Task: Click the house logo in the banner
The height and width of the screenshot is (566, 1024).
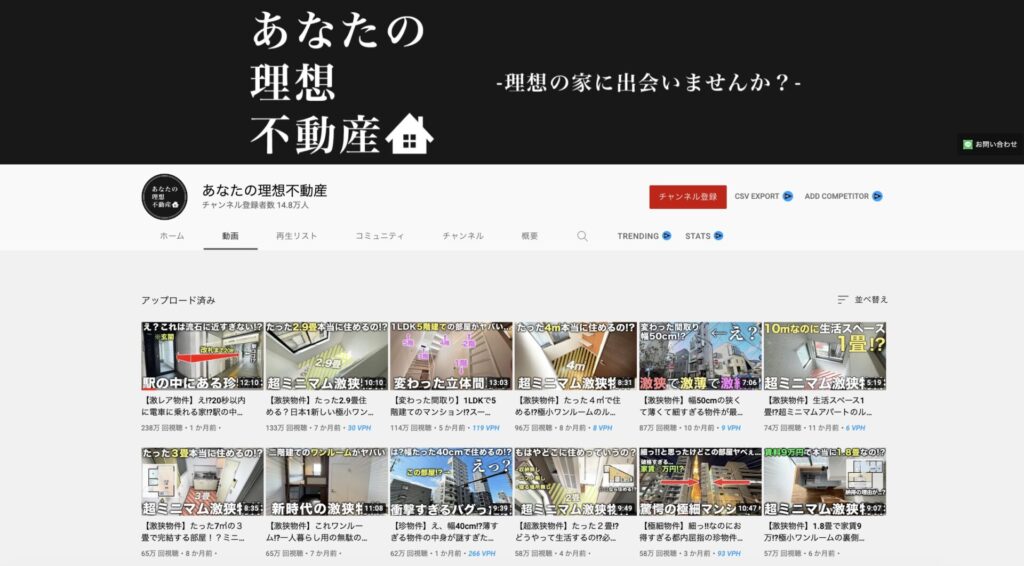Action: [409, 132]
